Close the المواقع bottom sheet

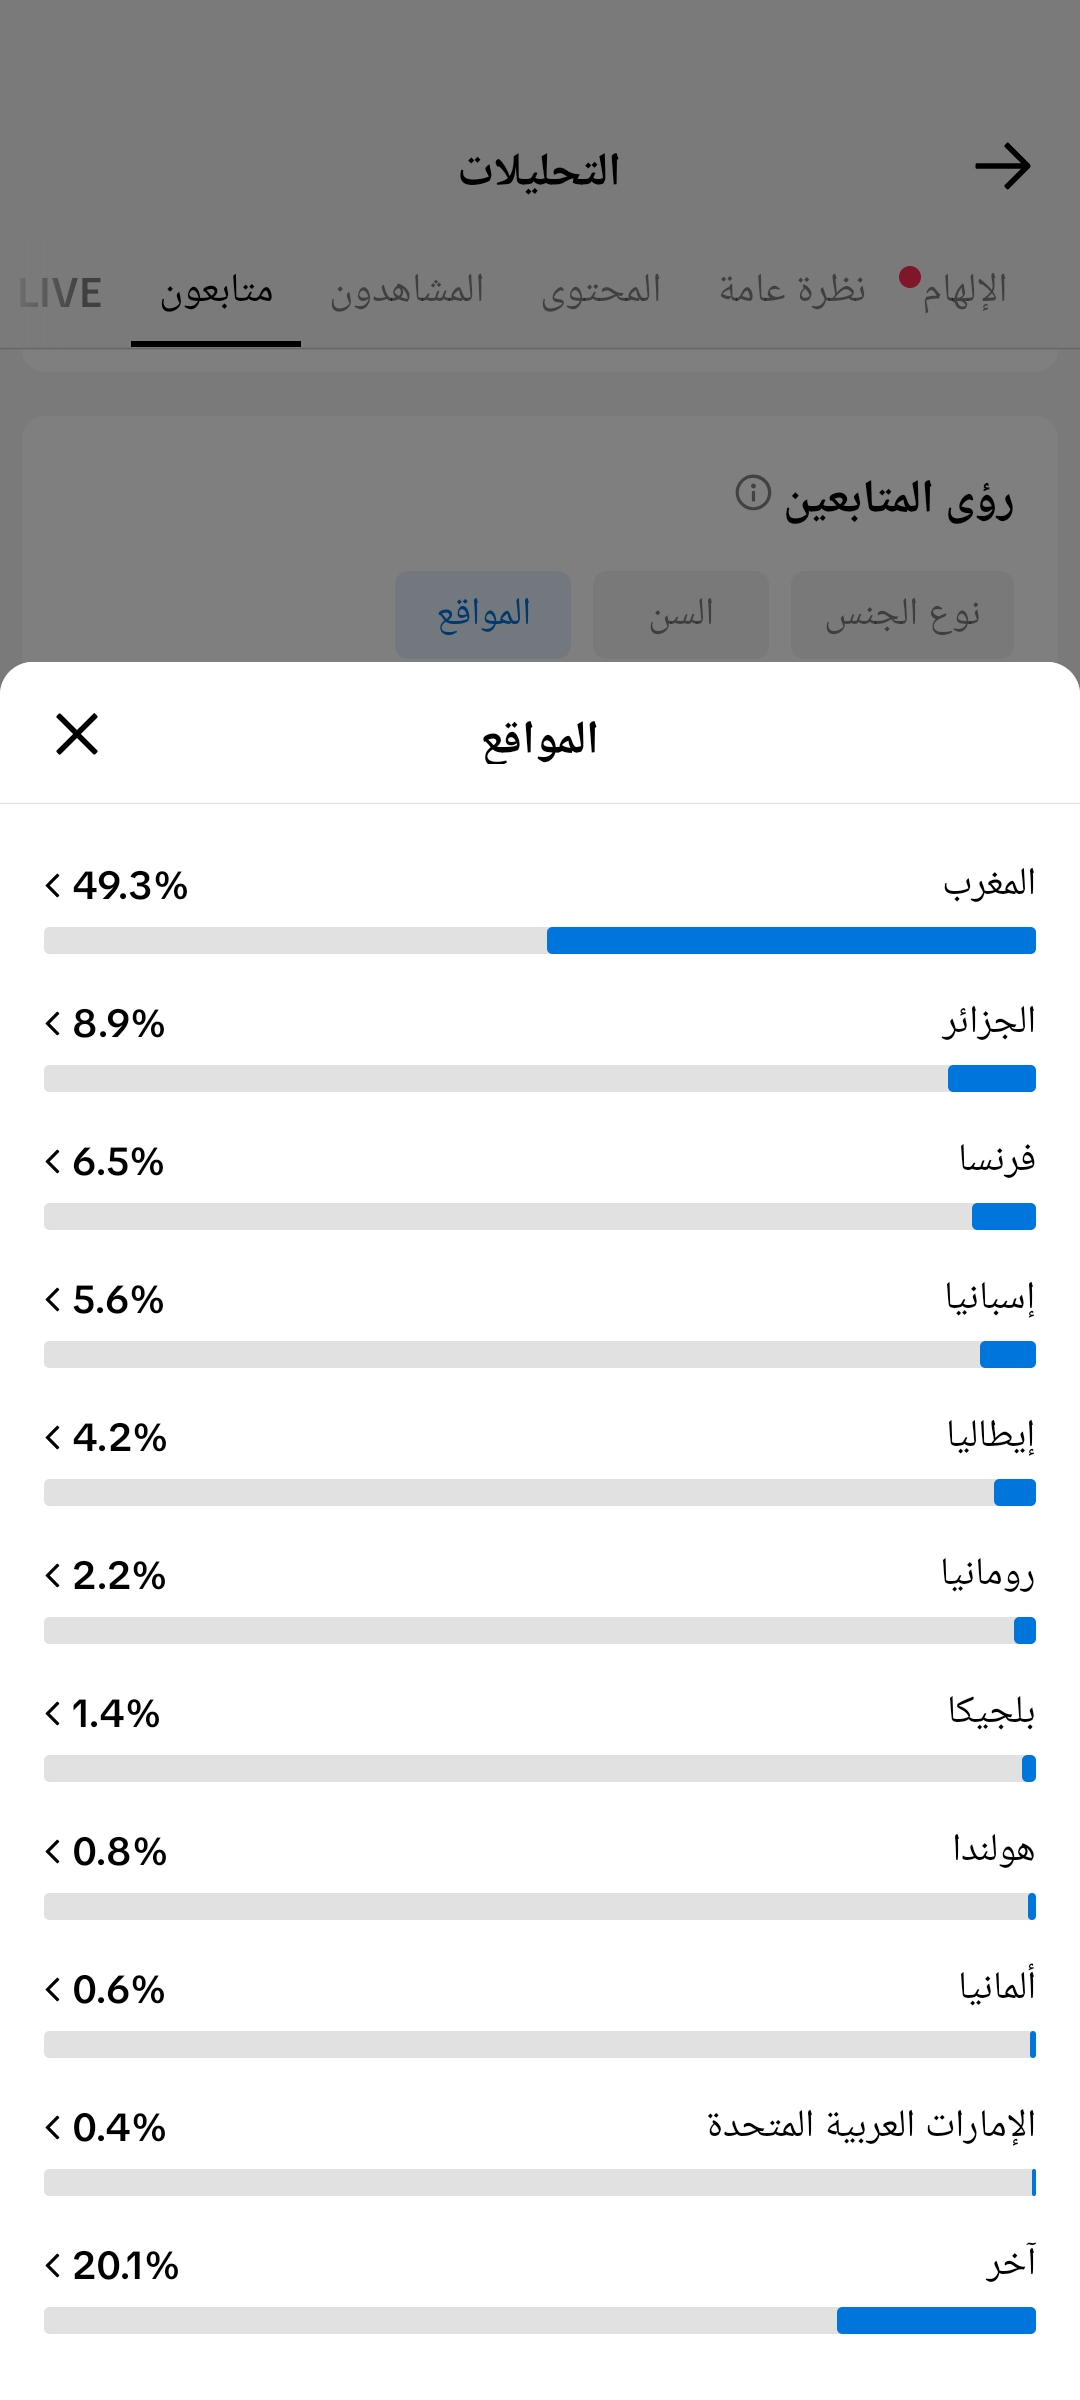[77, 734]
